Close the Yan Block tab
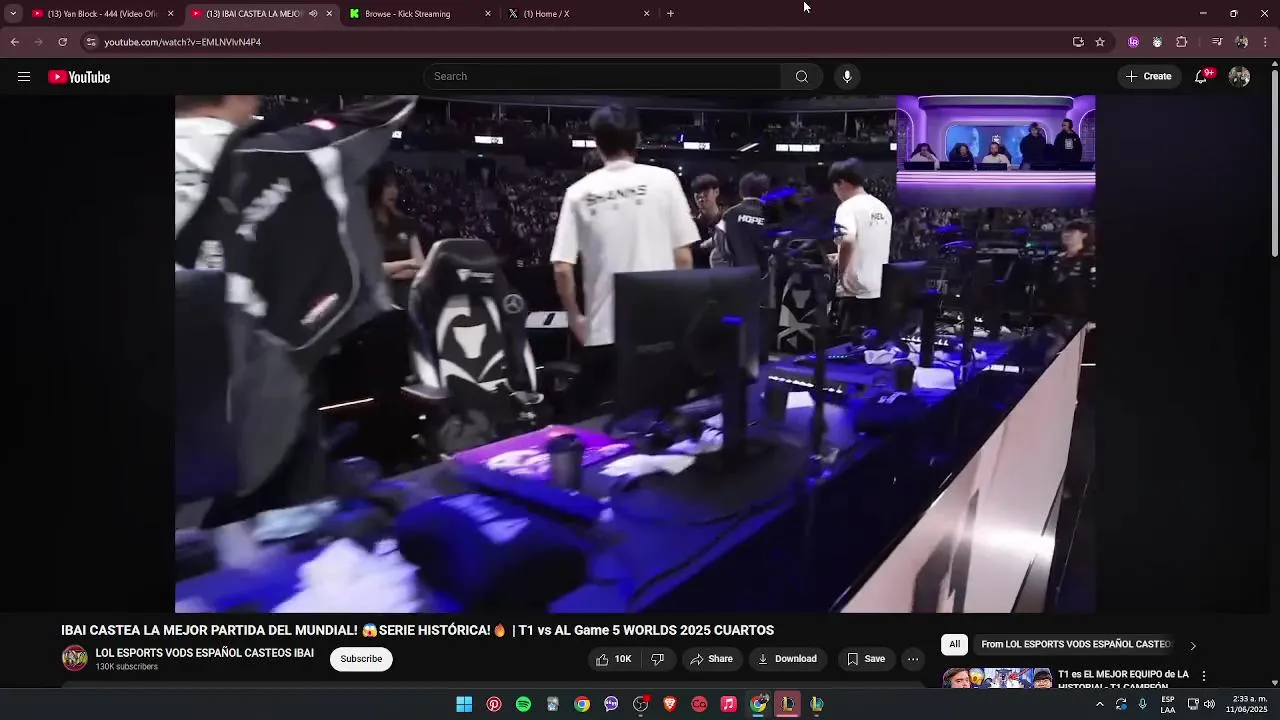Screen dimensions: 1280x720 tap(170, 14)
